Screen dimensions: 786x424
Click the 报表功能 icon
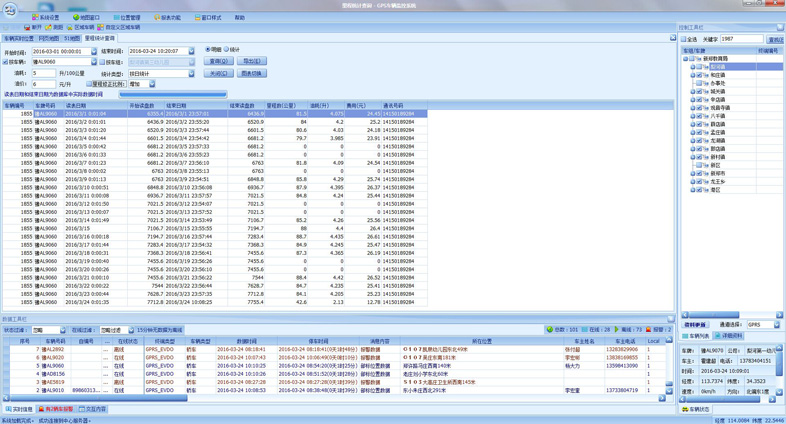tap(156, 18)
